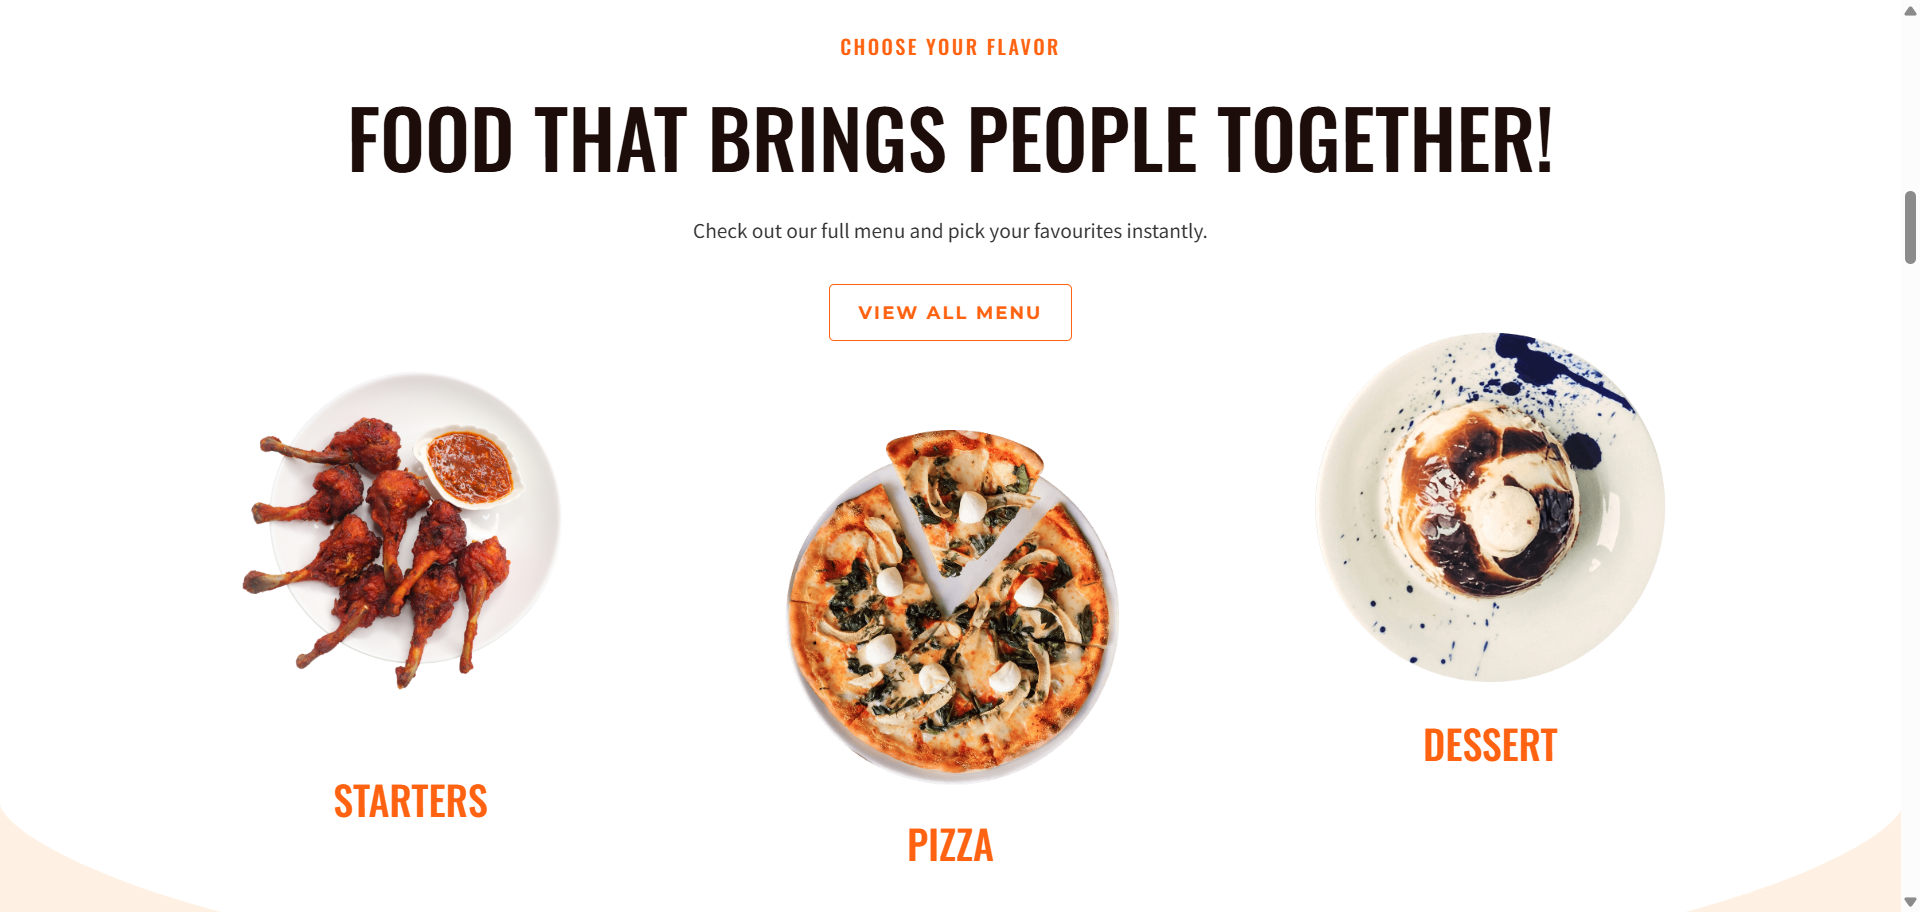
Task: Click the ice cream scoop on dessert
Action: tap(1508, 518)
